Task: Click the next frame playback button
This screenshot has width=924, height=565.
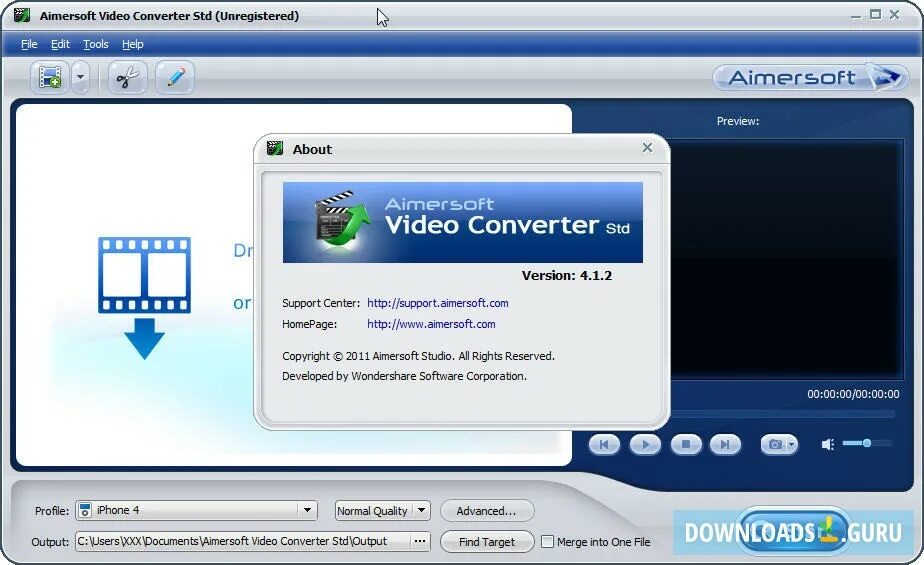Action: (x=725, y=444)
